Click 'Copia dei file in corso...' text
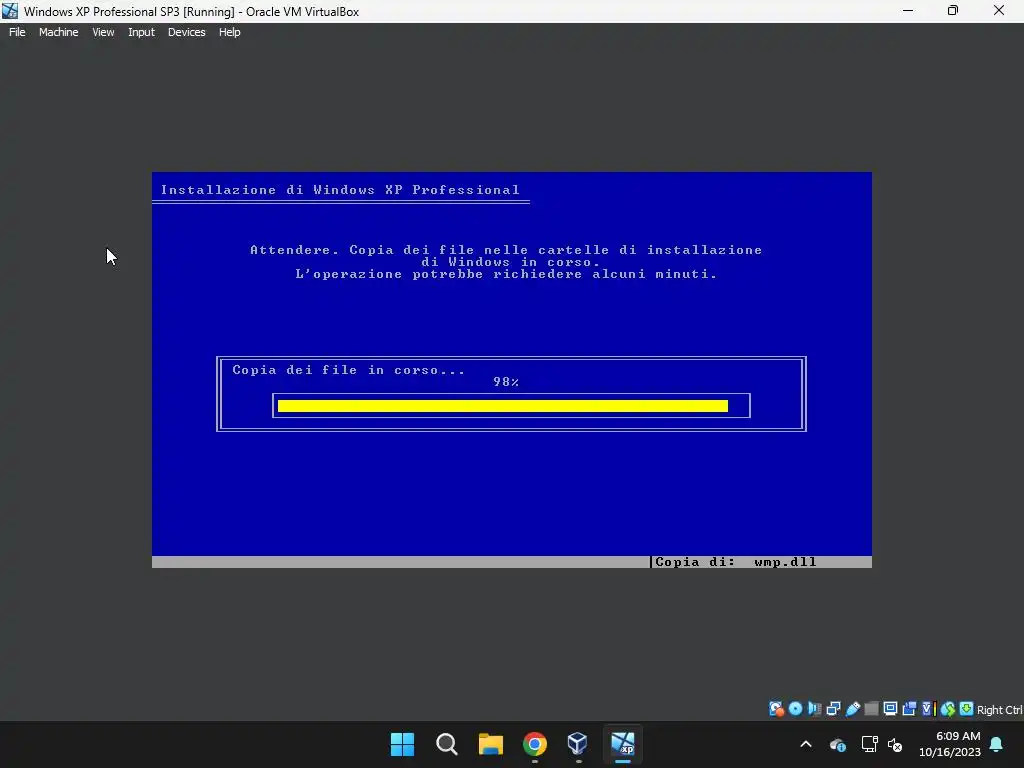The height and width of the screenshot is (768, 1024). [x=349, y=370]
